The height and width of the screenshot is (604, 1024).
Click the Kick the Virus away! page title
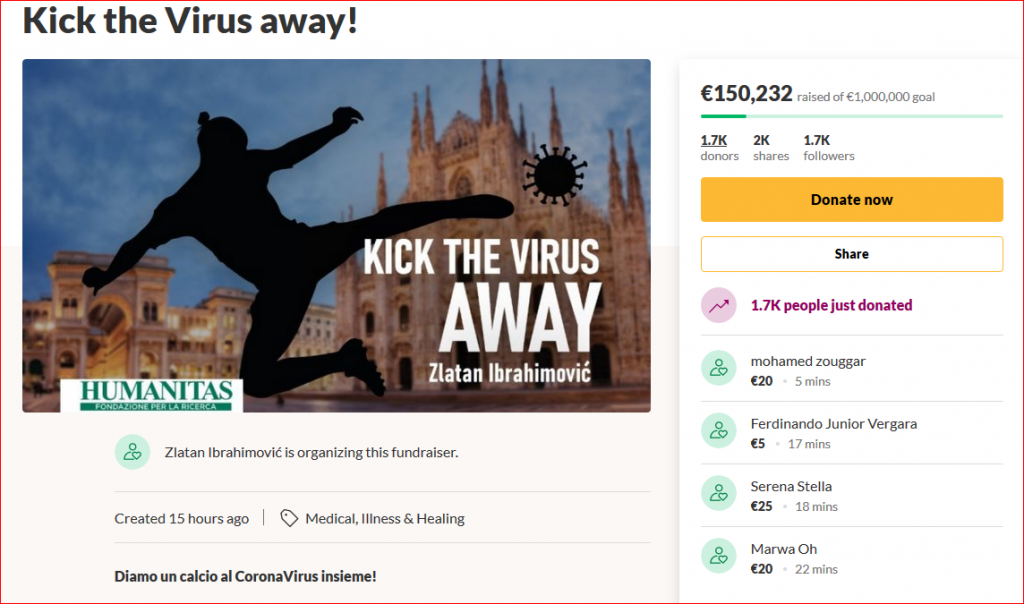pyautogui.click(x=190, y=20)
